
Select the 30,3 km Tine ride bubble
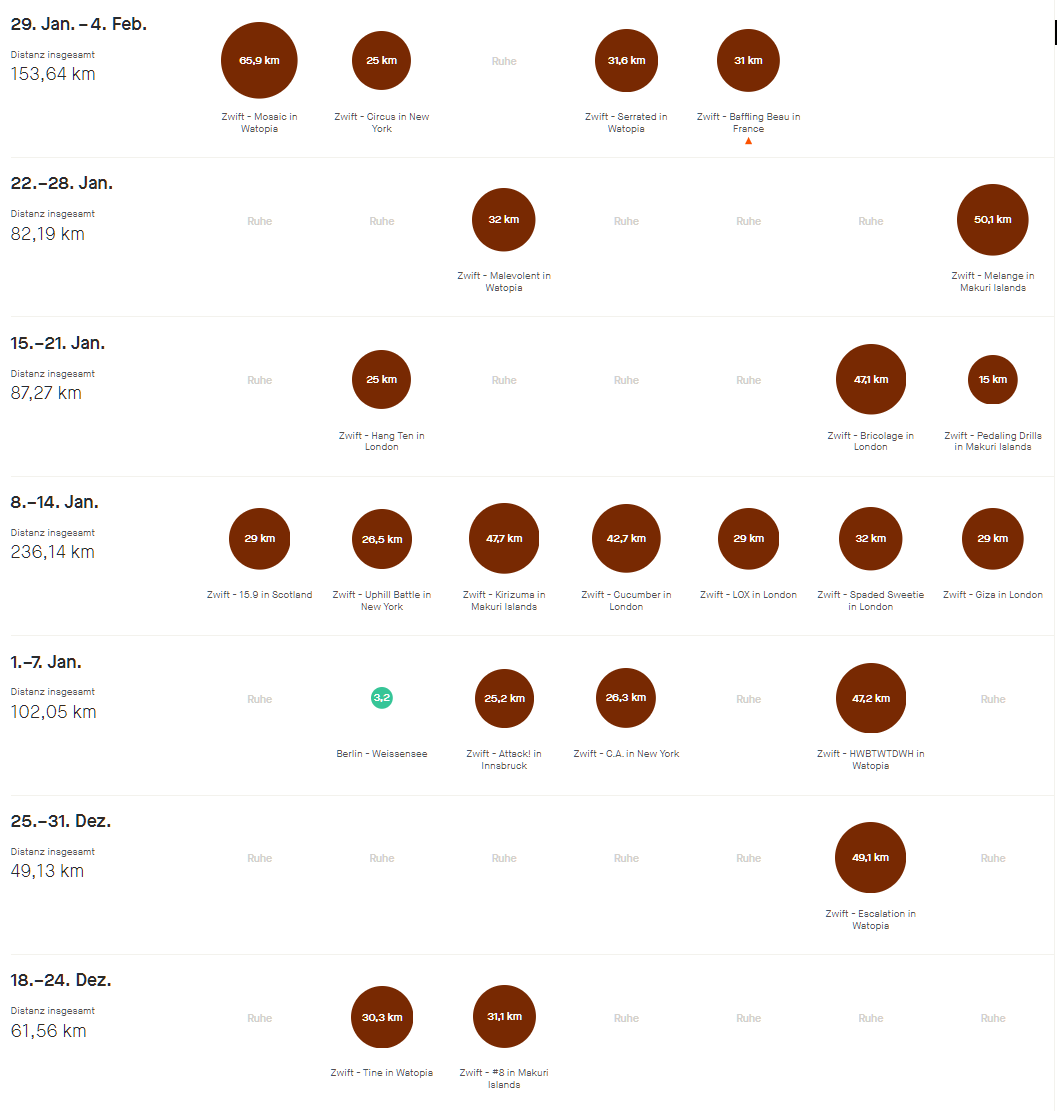tap(382, 1017)
